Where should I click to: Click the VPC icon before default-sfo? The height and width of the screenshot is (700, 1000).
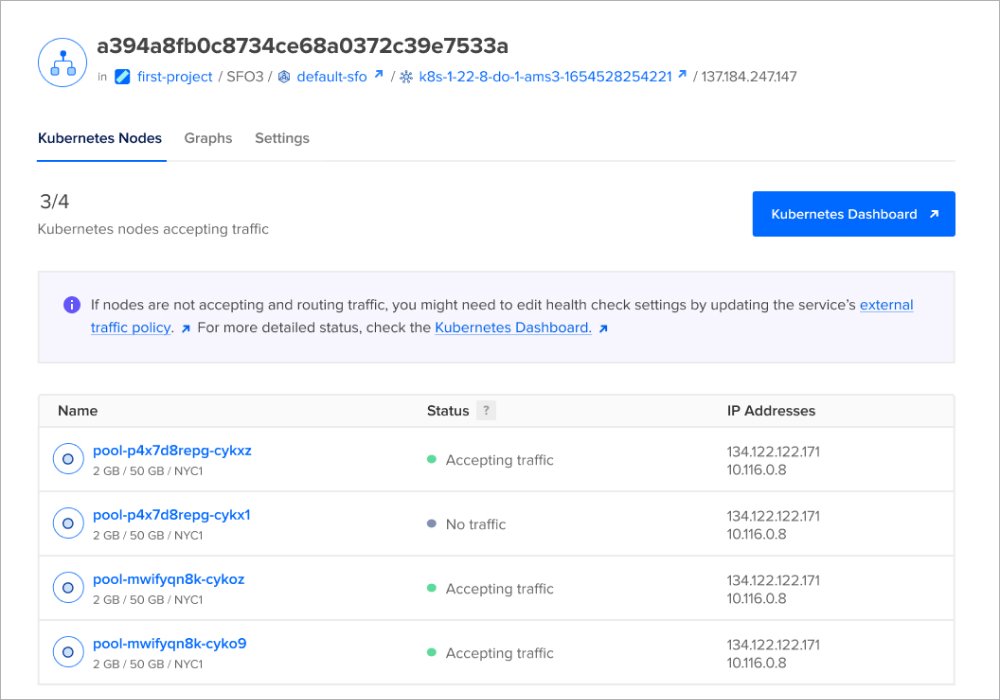tap(284, 77)
